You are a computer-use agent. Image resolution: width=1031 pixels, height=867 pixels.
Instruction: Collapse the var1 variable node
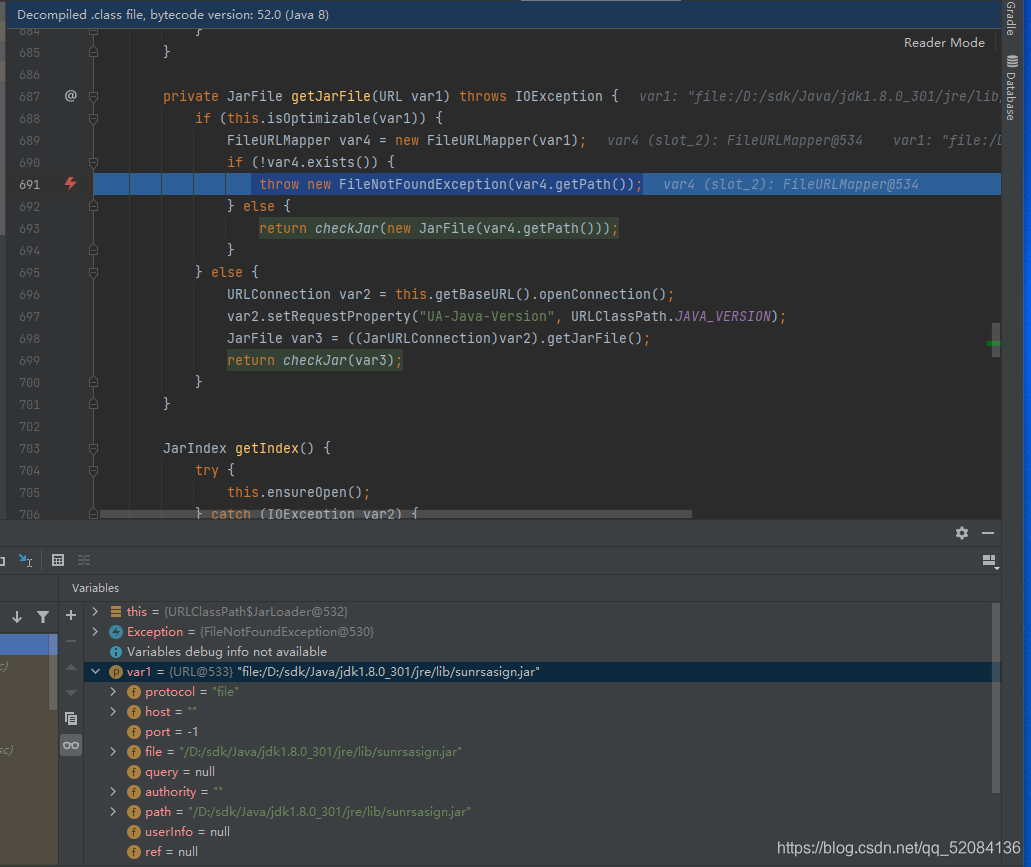tap(95, 671)
